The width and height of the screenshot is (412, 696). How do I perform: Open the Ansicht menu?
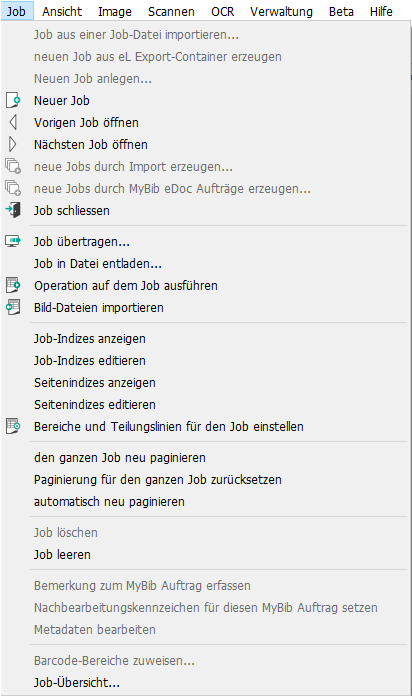(62, 11)
